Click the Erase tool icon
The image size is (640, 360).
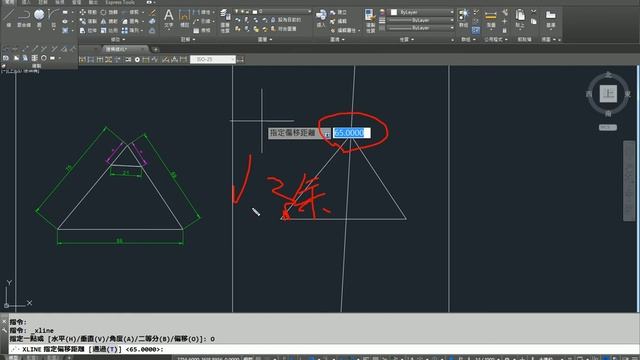[152, 12]
